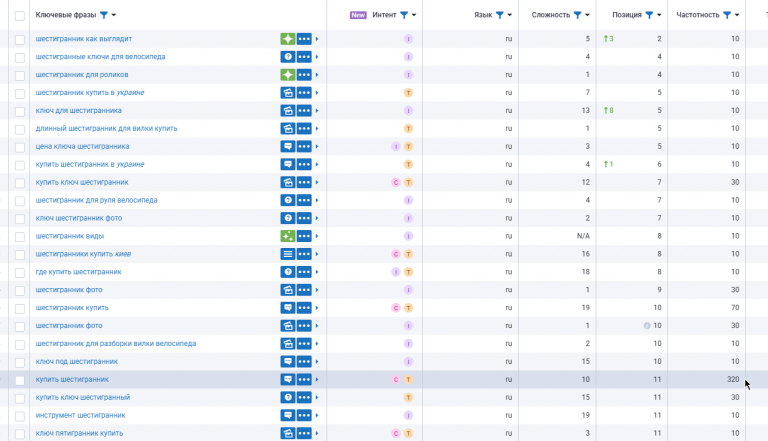Open keyword 'инструмент шестигранник'
The width and height of the screenshot is (768, 441).
pos(80,416)
